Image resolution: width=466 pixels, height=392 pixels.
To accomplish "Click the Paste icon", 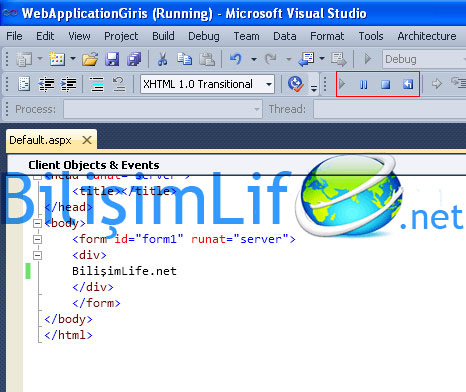I will [207, 59].
